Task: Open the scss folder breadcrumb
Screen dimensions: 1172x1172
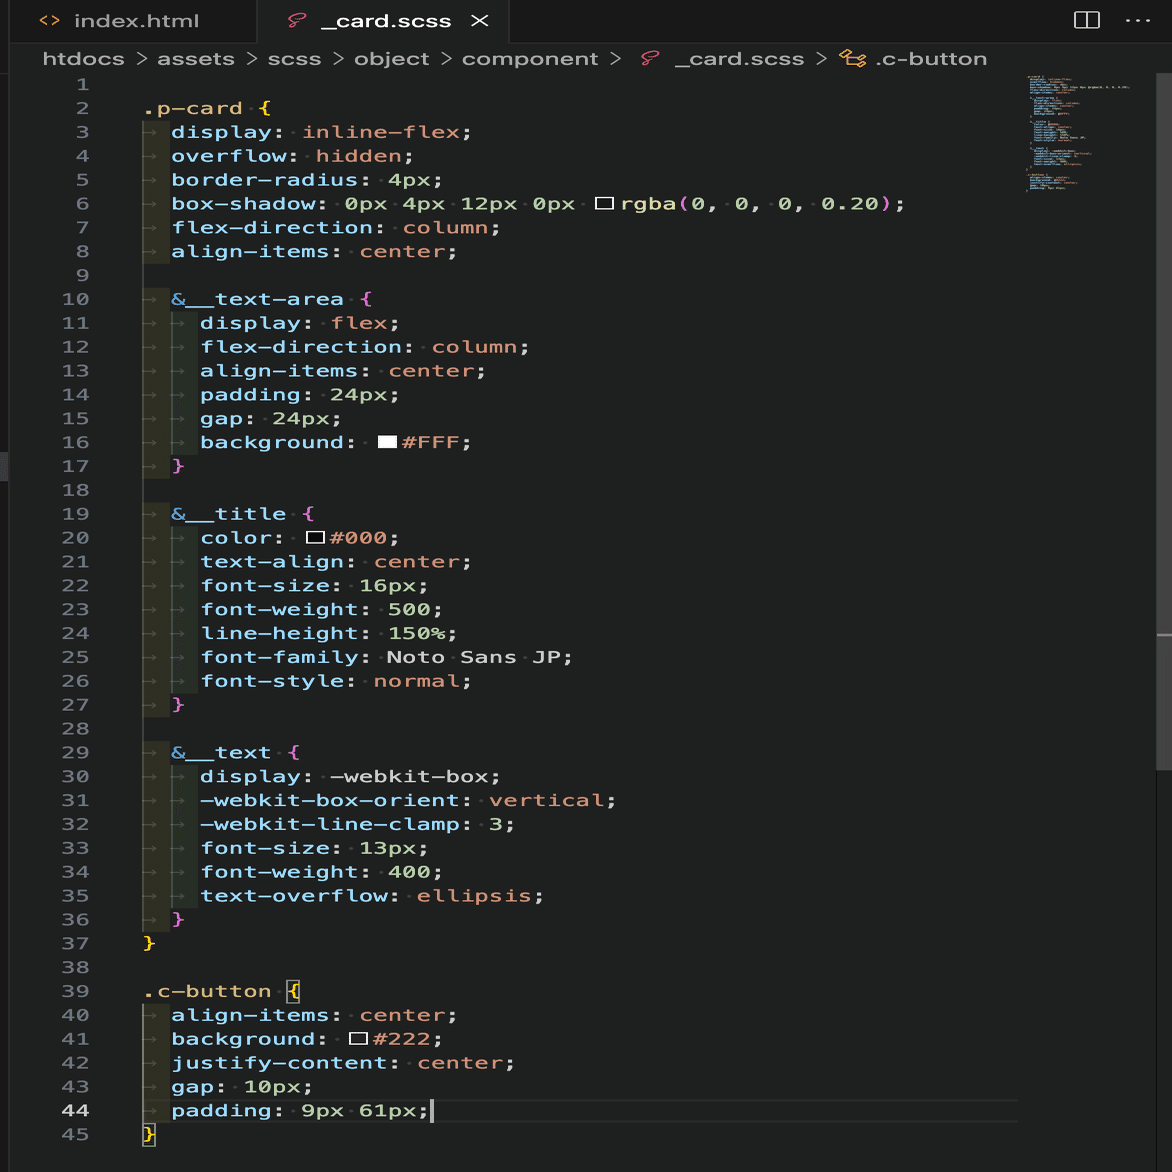Action: (x=294, y=59)
